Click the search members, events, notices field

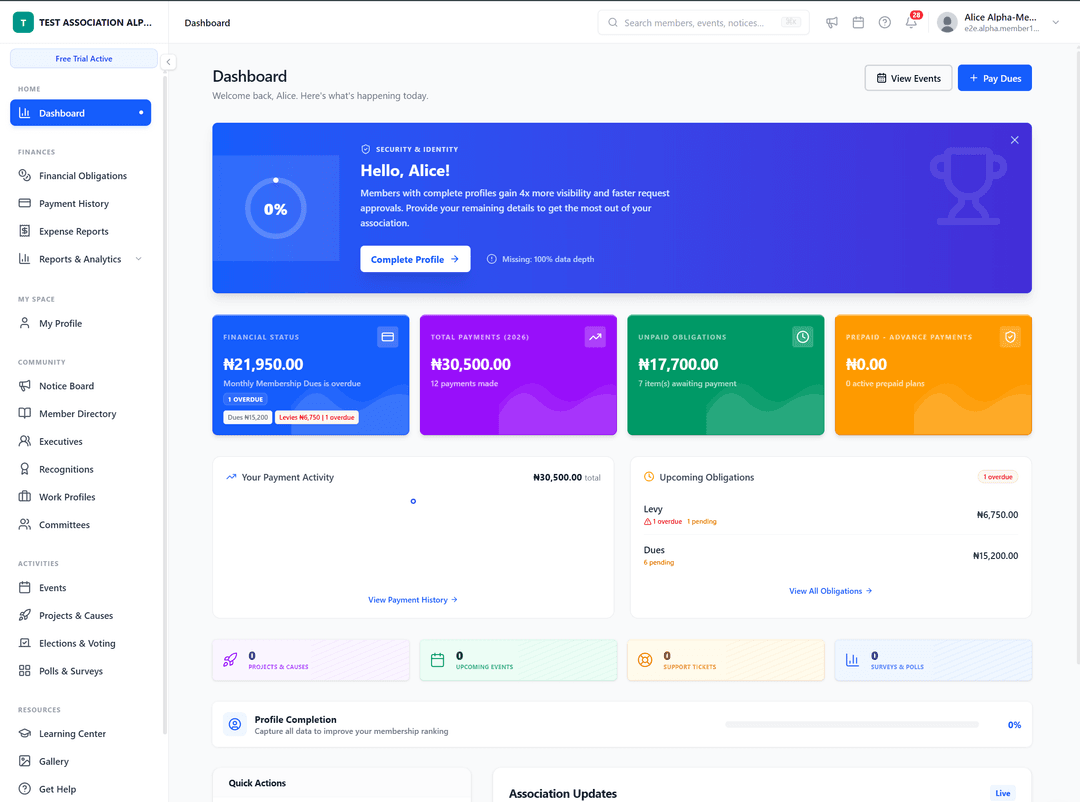point(703,23)
